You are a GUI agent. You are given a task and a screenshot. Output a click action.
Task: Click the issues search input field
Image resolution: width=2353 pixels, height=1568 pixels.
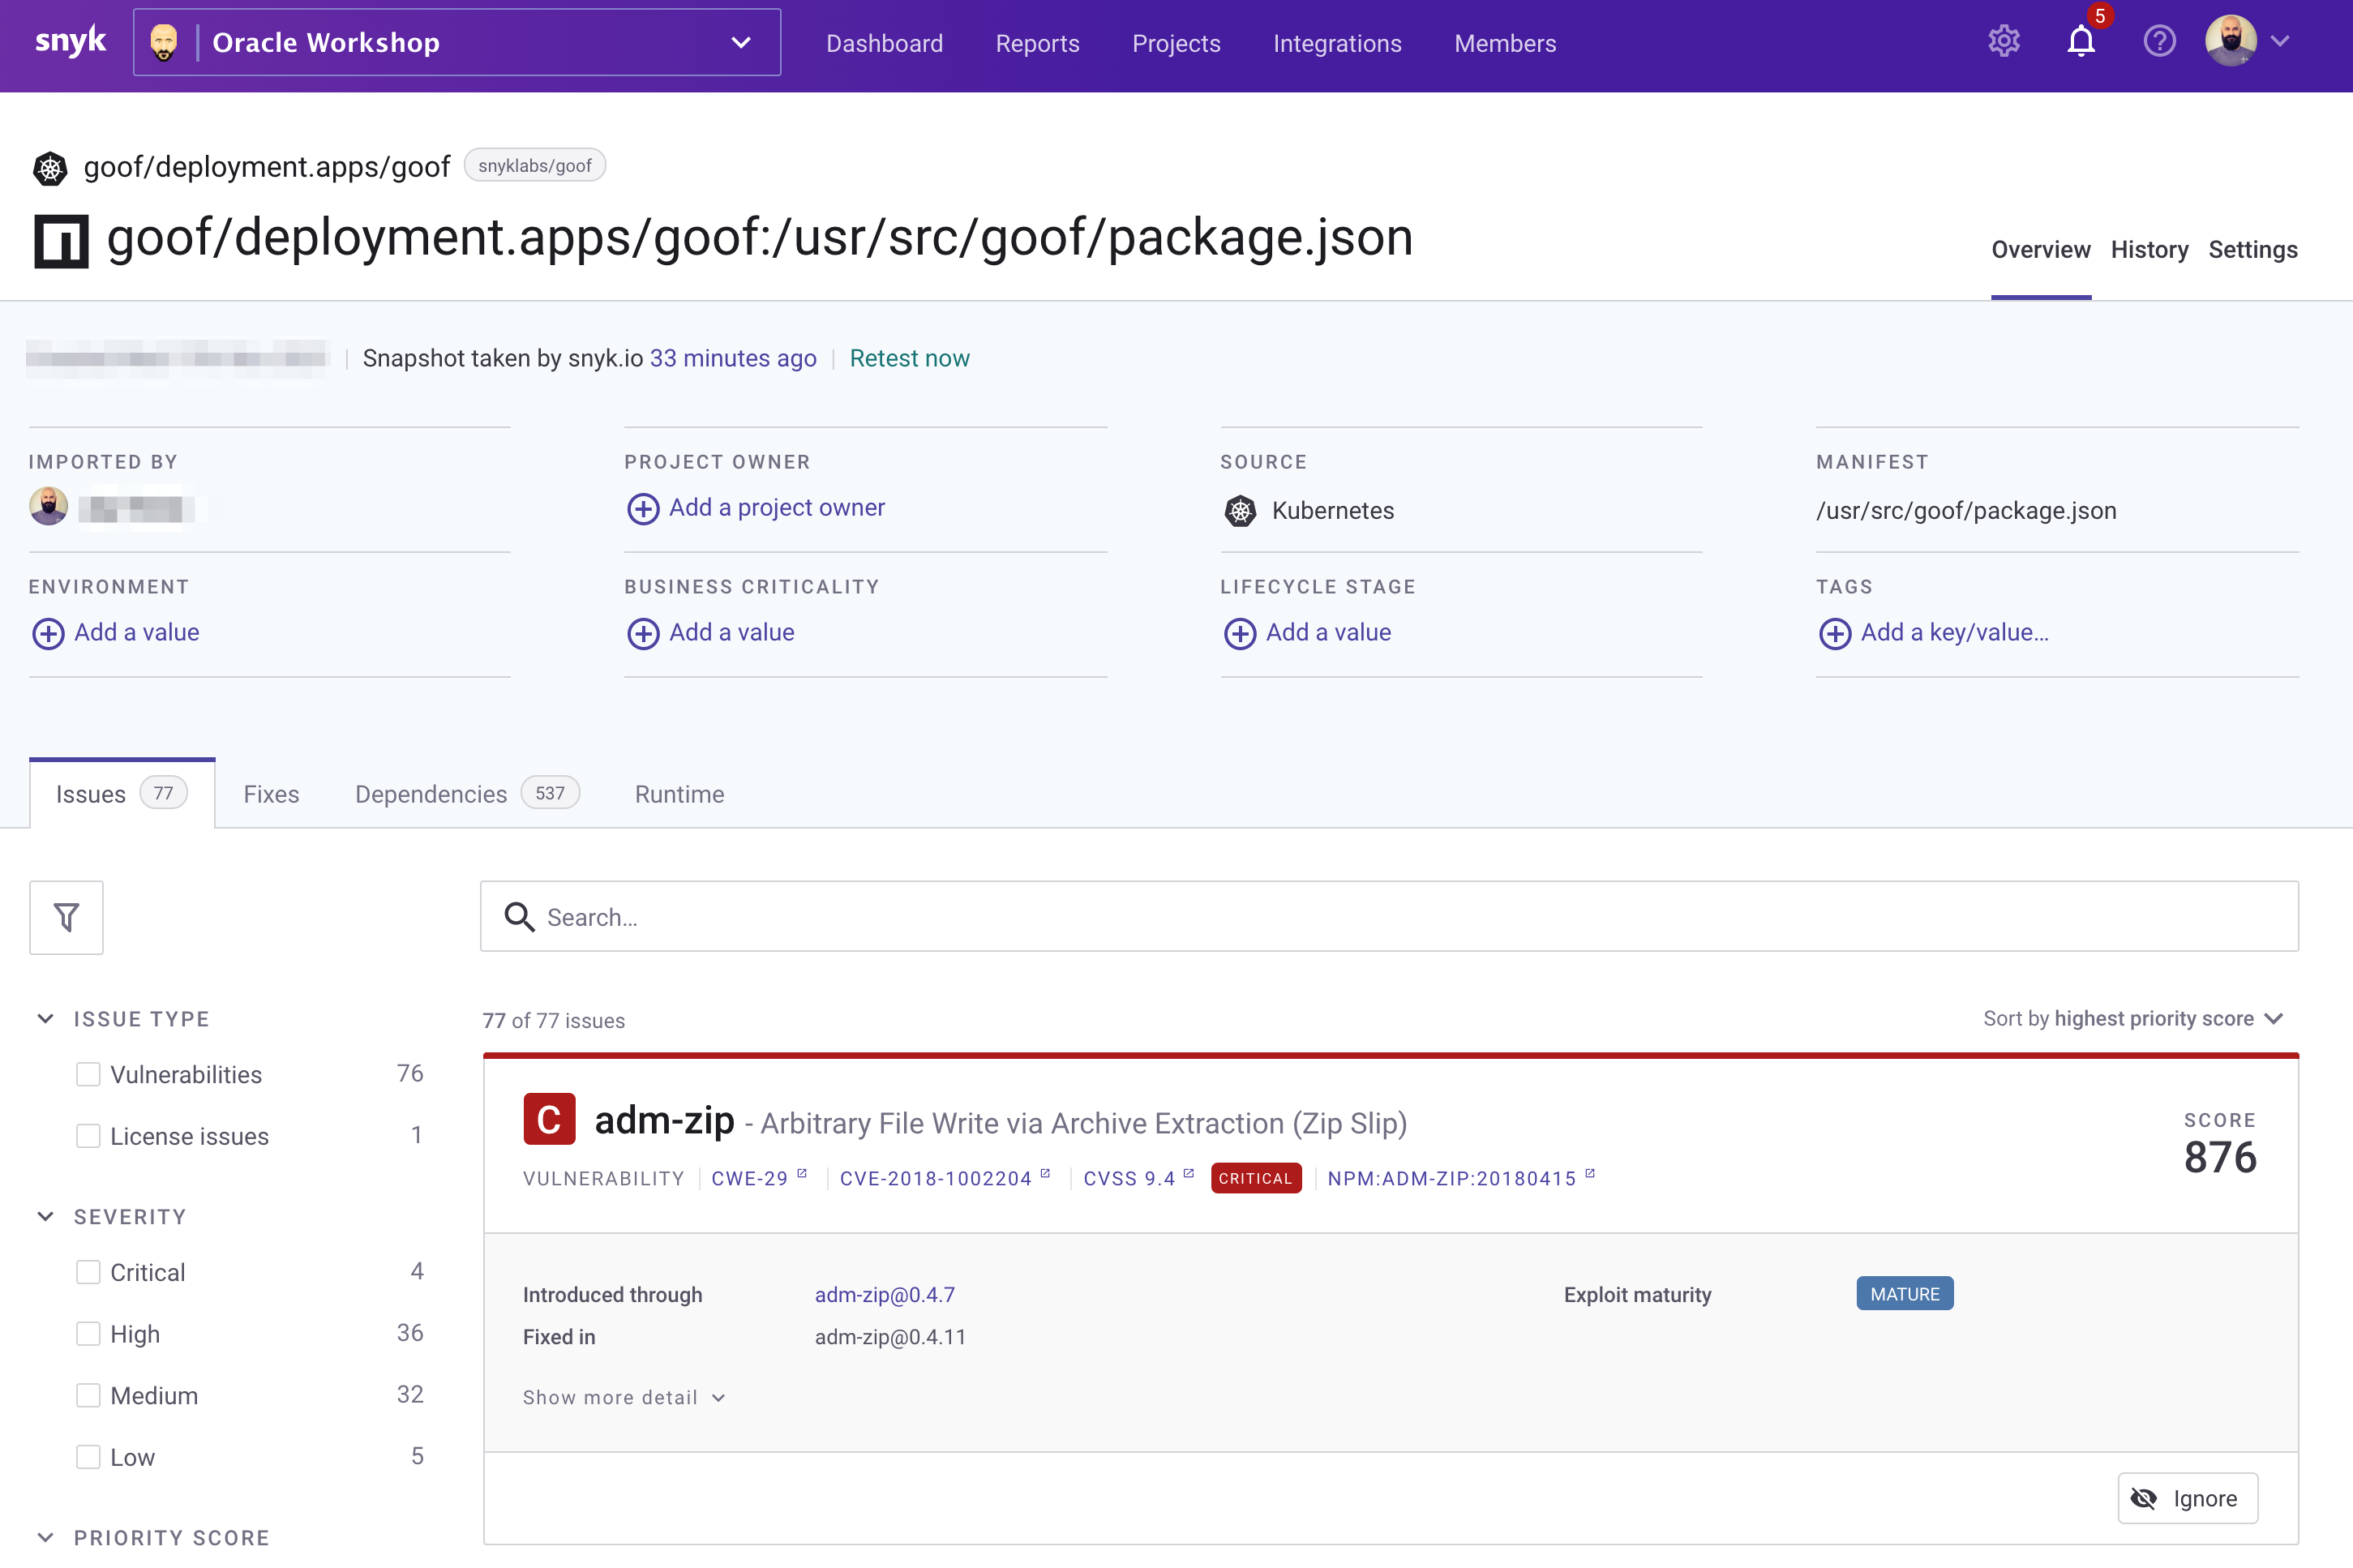coord(1389,917)
